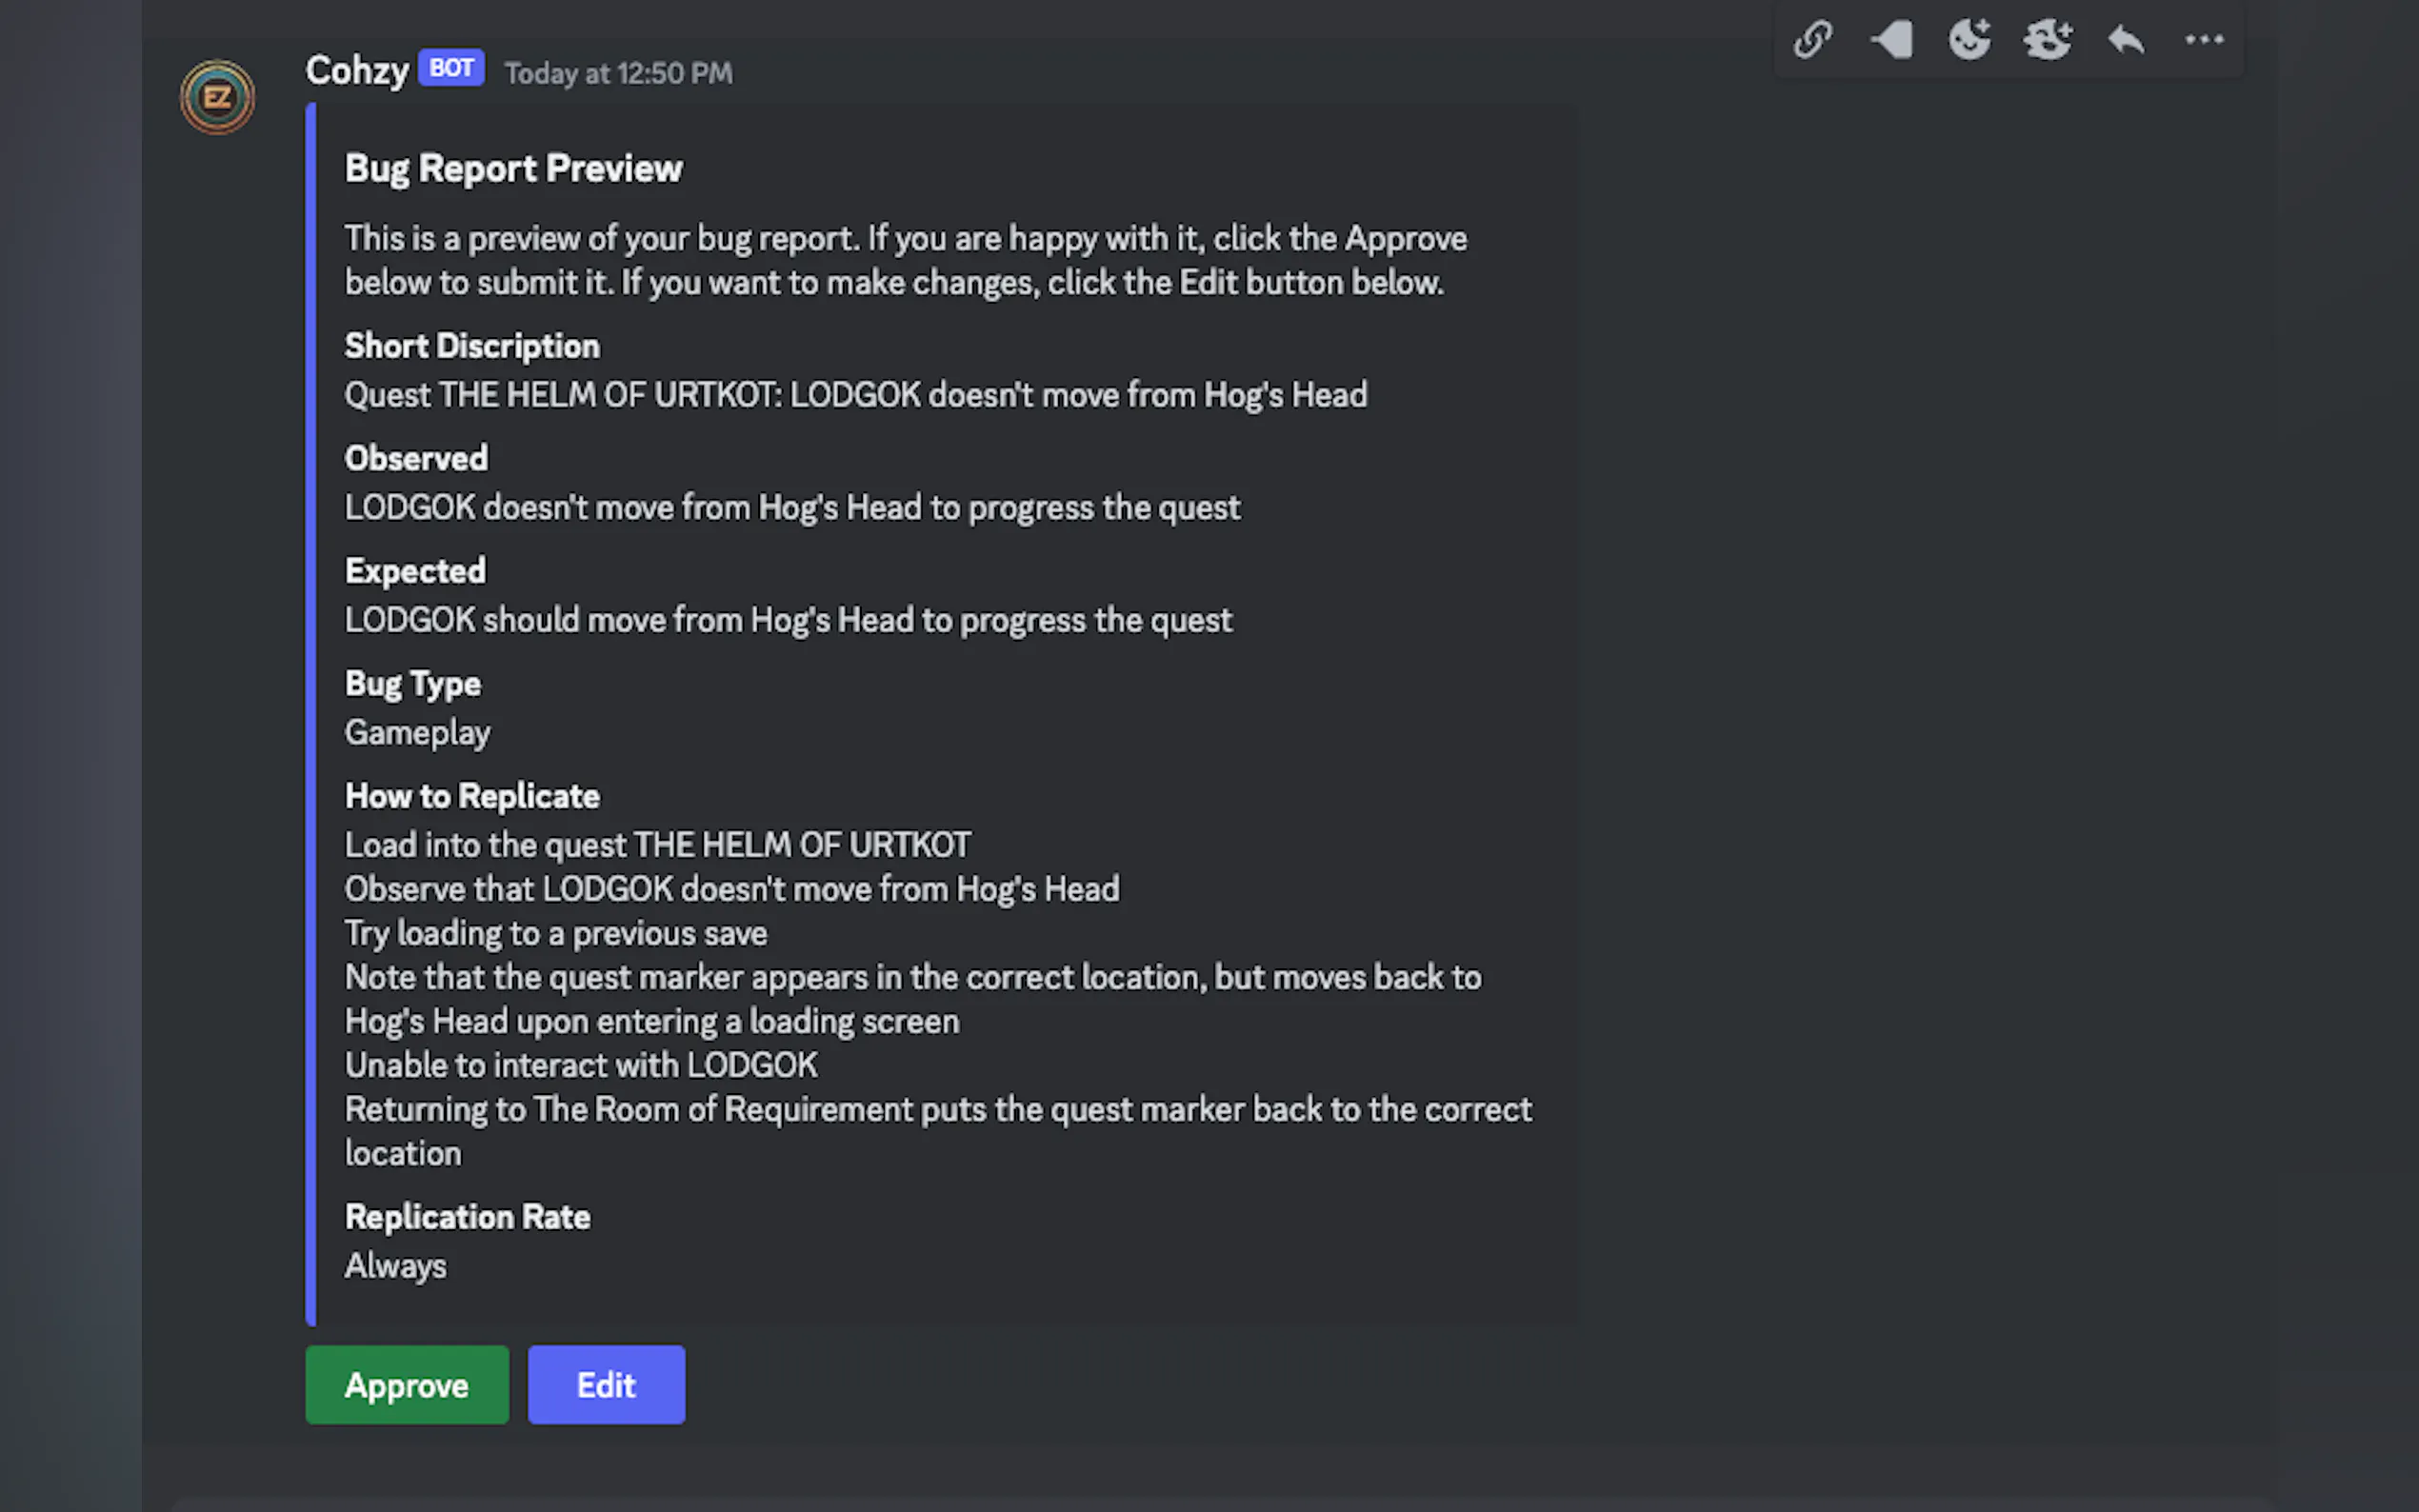Select the Observed field heading
This screenshot has height=1512, width=2419.
pos(416,458)
